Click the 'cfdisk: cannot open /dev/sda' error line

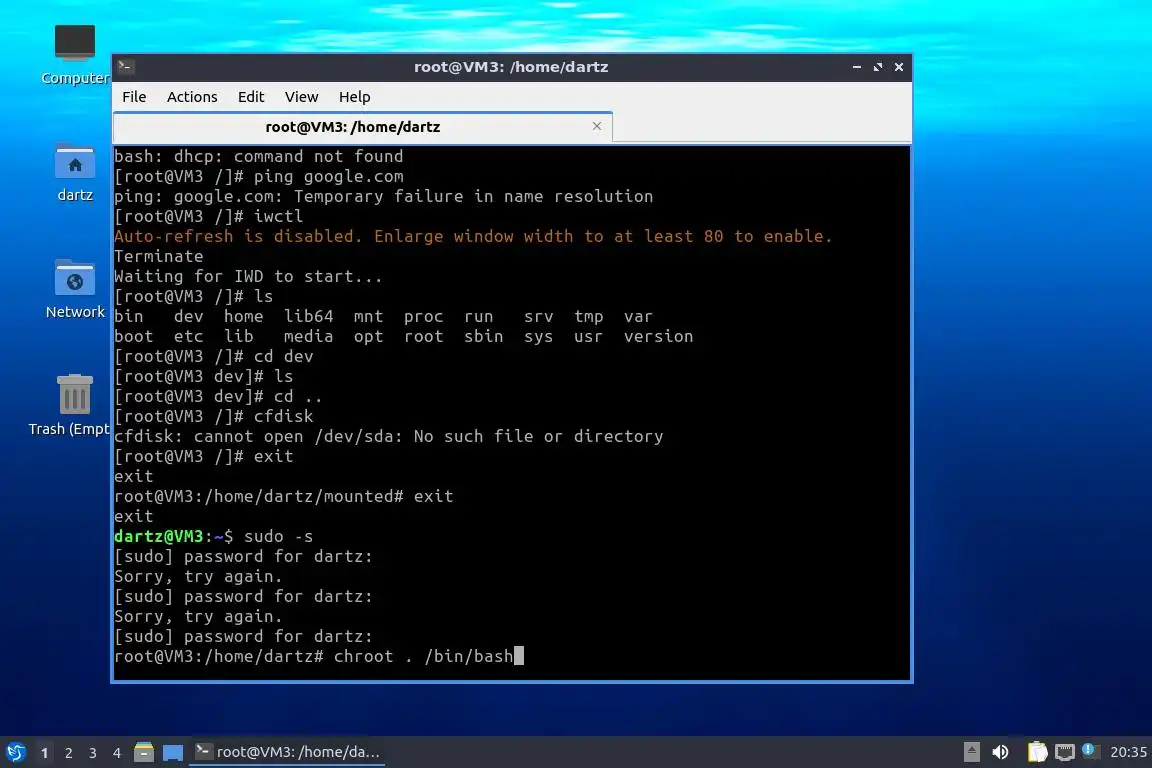[x=389, y=437]
